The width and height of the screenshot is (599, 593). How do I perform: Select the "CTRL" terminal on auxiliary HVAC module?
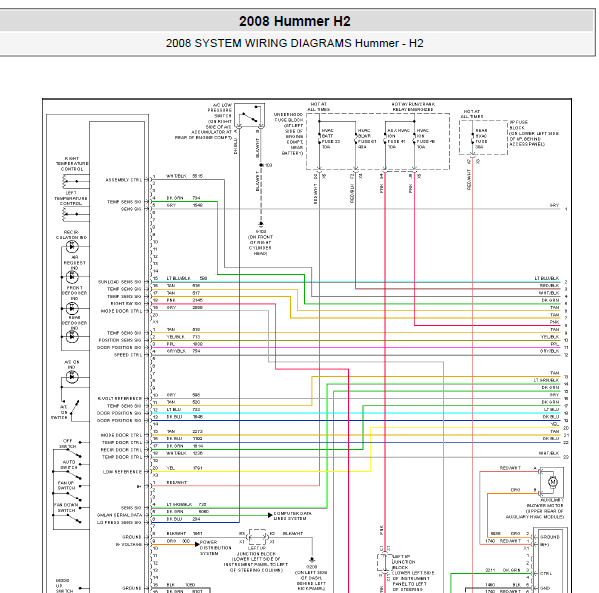(x=546, y=574)
